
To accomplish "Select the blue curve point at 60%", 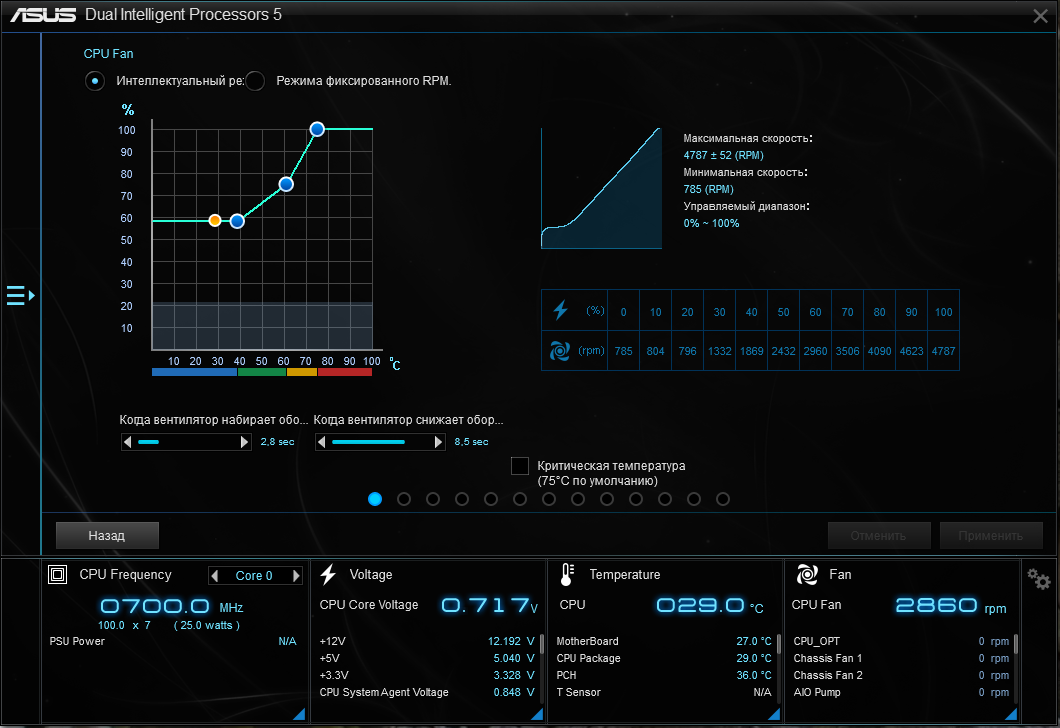I will coord(237,221).
